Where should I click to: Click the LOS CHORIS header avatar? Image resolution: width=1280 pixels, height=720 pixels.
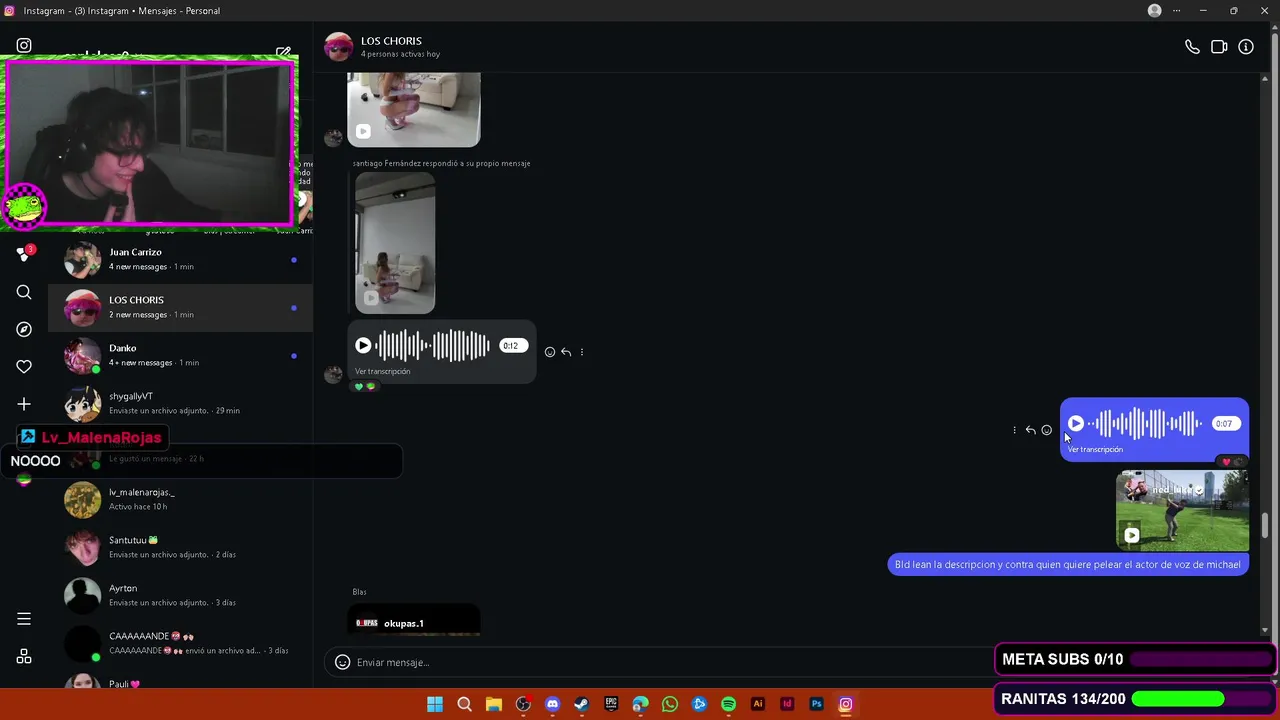pos(339,46)
